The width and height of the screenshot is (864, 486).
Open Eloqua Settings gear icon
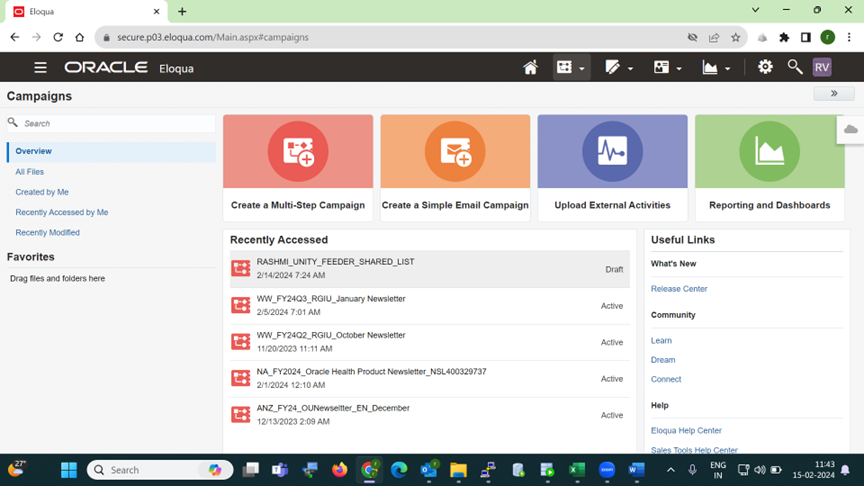pos(765,67)
